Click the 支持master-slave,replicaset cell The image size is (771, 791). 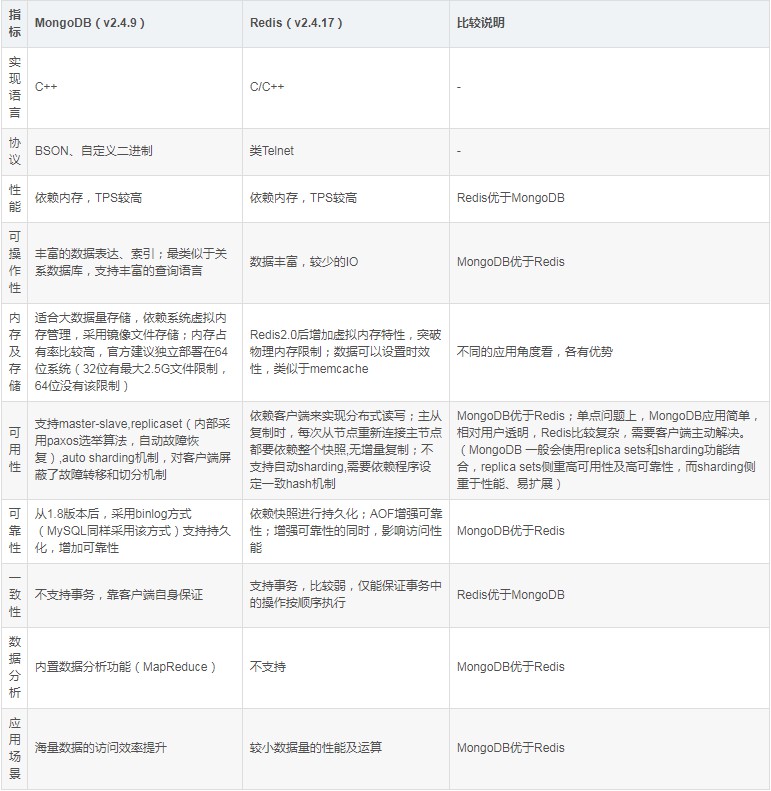pyautogui.click(x=133, y=449)
